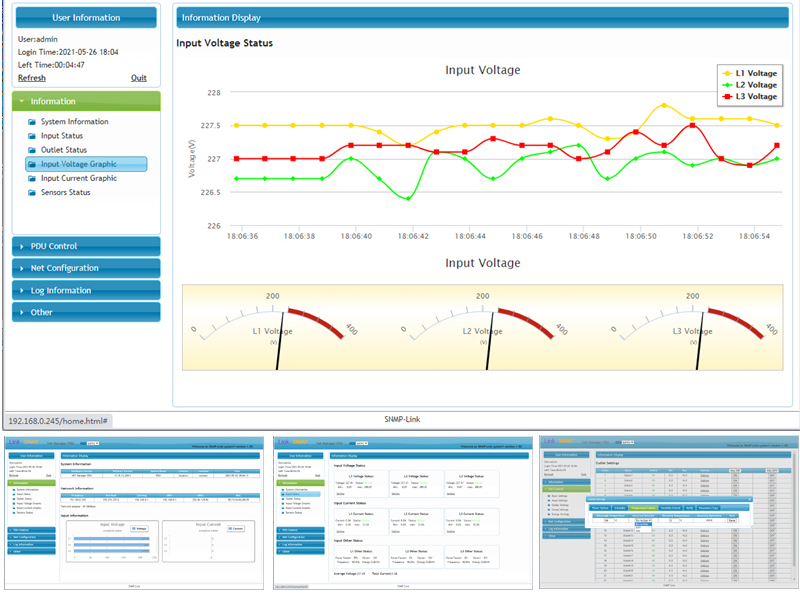This screenshot has width=800, height=600.
Task: Click folder icon beside Input Current Graphic
Action: [32, 178]
